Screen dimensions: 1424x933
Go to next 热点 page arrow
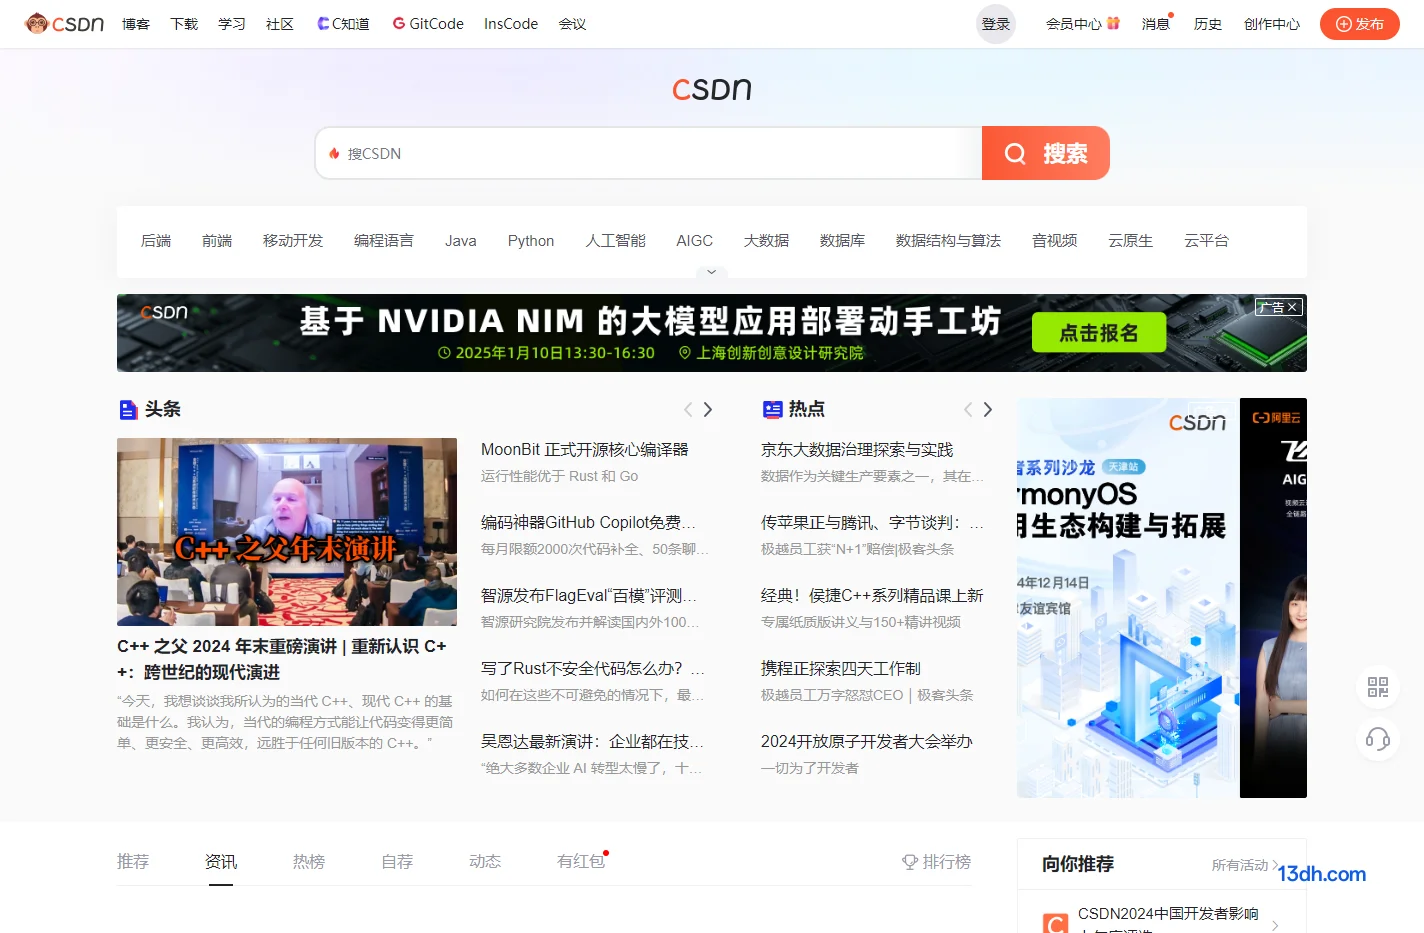pos(988,409)
